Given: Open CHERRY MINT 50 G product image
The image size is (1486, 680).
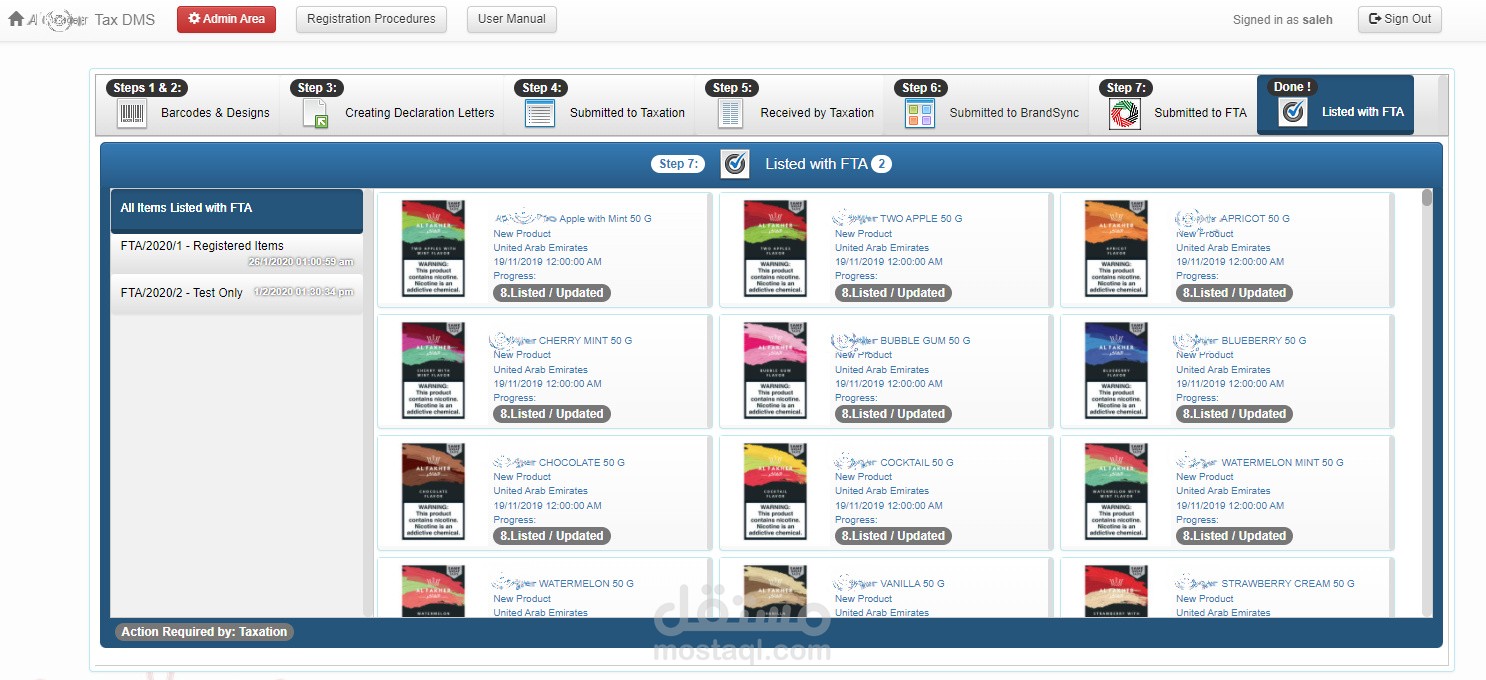Looking at the screenshot, I should click(x=433, y=370).
